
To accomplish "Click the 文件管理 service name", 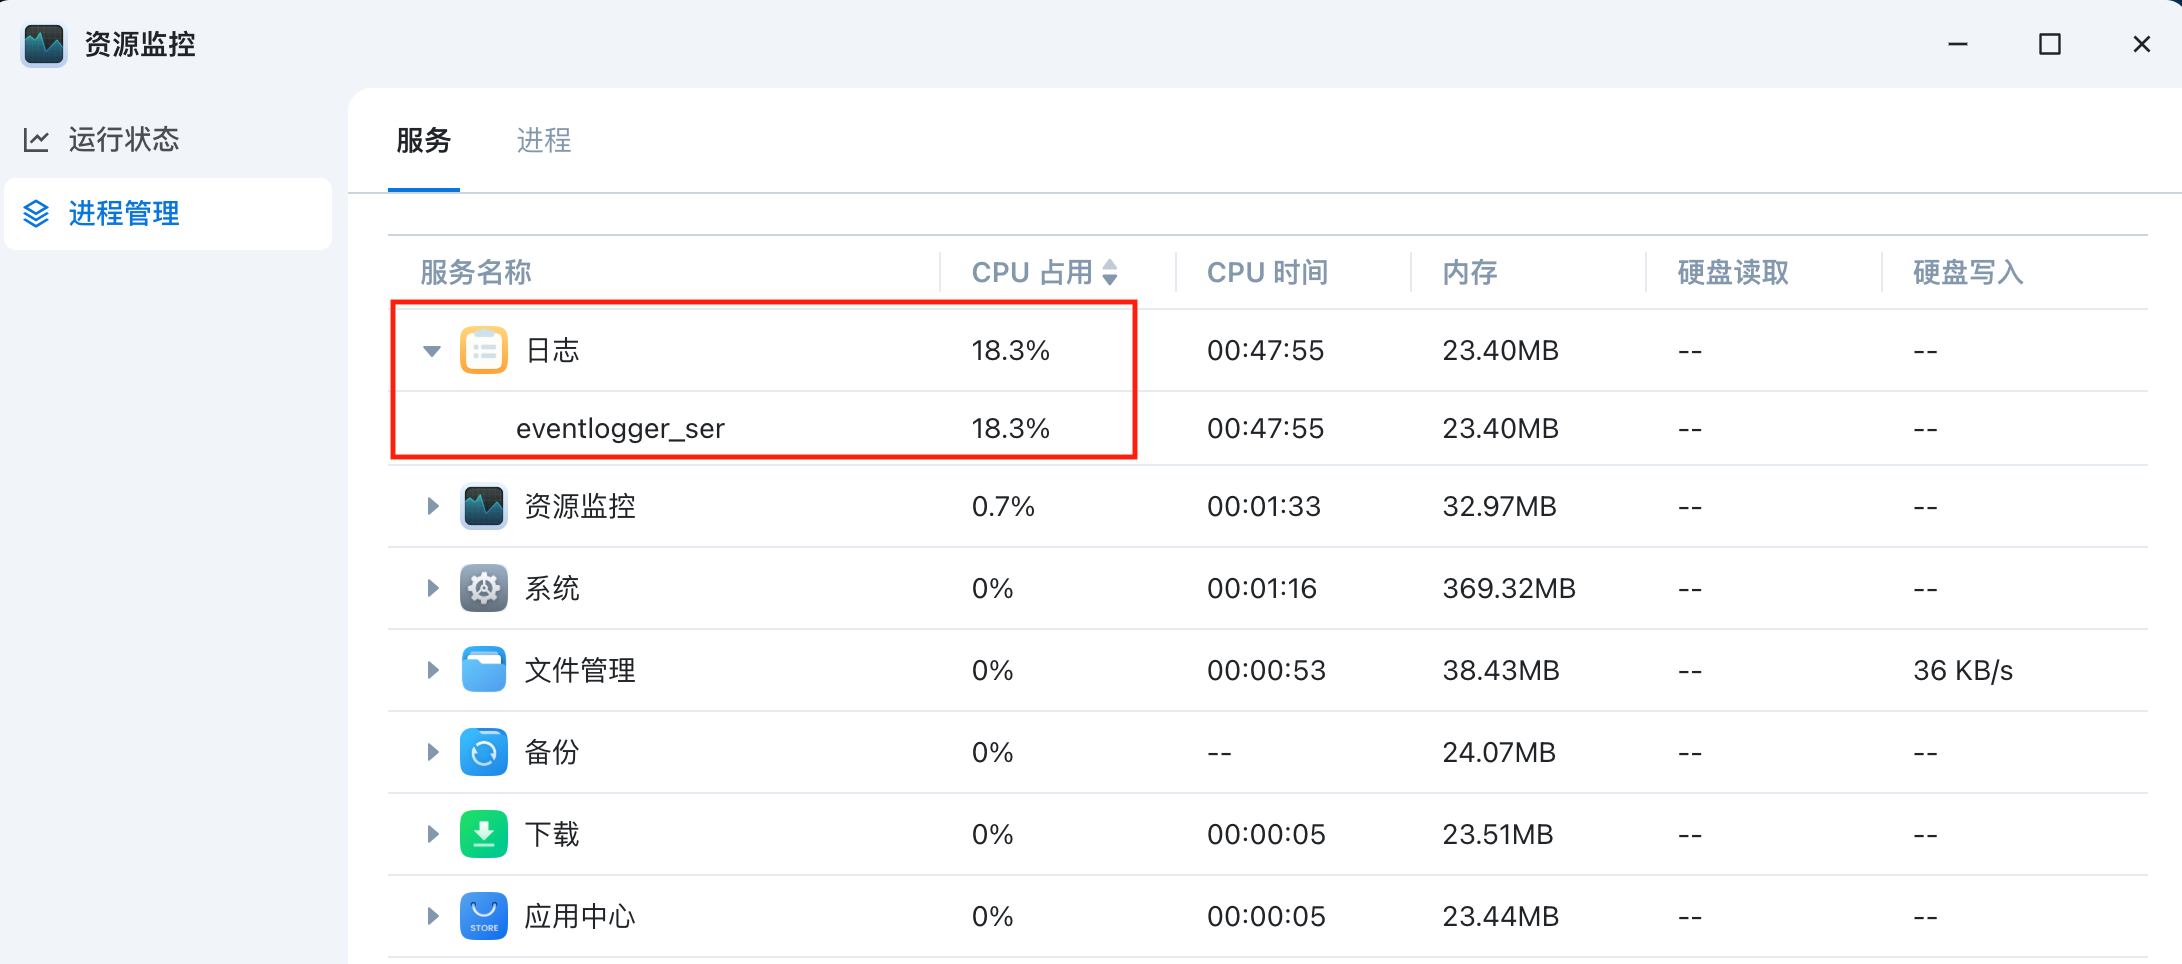I will pyautogui.click(x=580, y=670).
